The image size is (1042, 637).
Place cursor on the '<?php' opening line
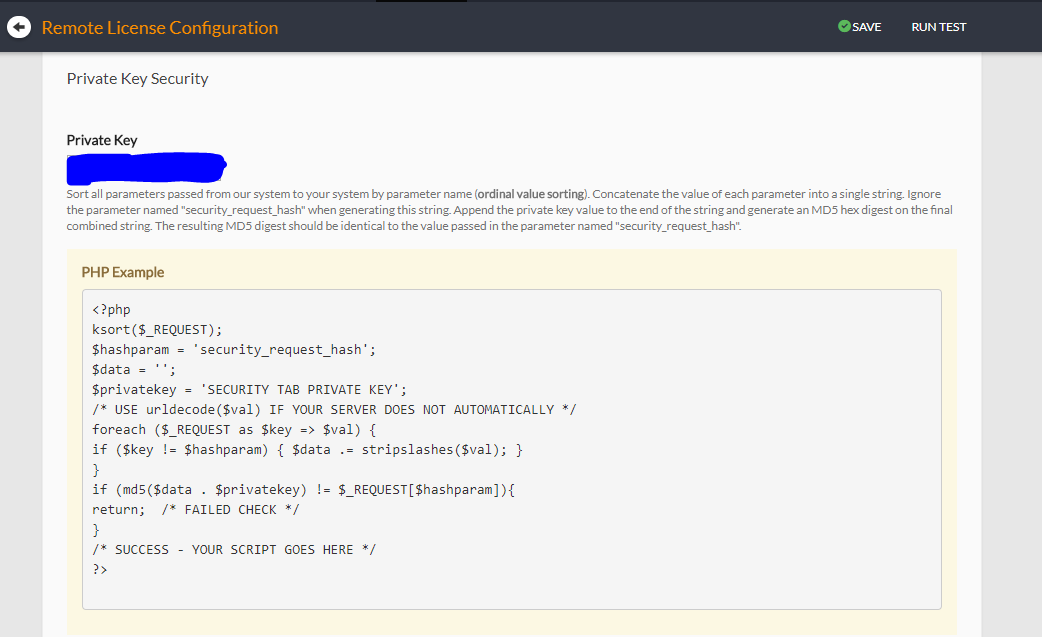(x=111, y=310)
